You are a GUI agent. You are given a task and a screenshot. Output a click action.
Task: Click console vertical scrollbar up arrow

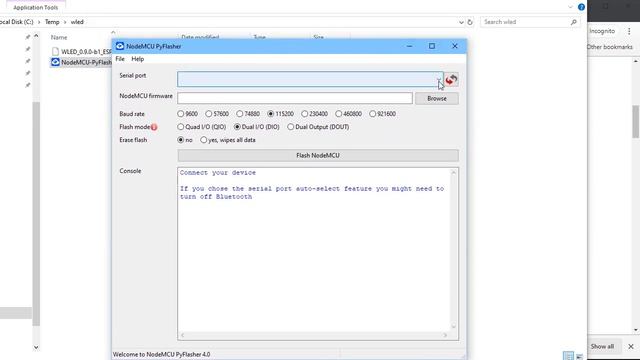point(453,173)
